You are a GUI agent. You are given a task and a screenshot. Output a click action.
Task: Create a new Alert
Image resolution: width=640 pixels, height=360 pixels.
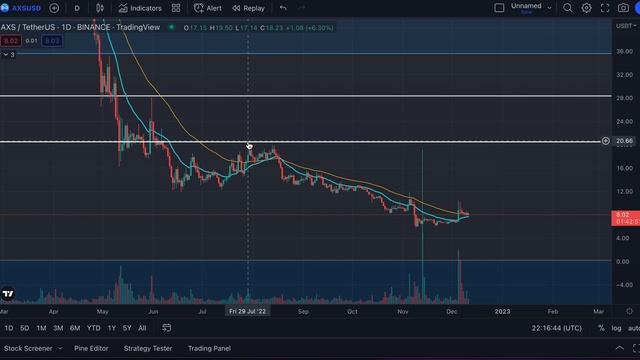click(x=208, y=8)
